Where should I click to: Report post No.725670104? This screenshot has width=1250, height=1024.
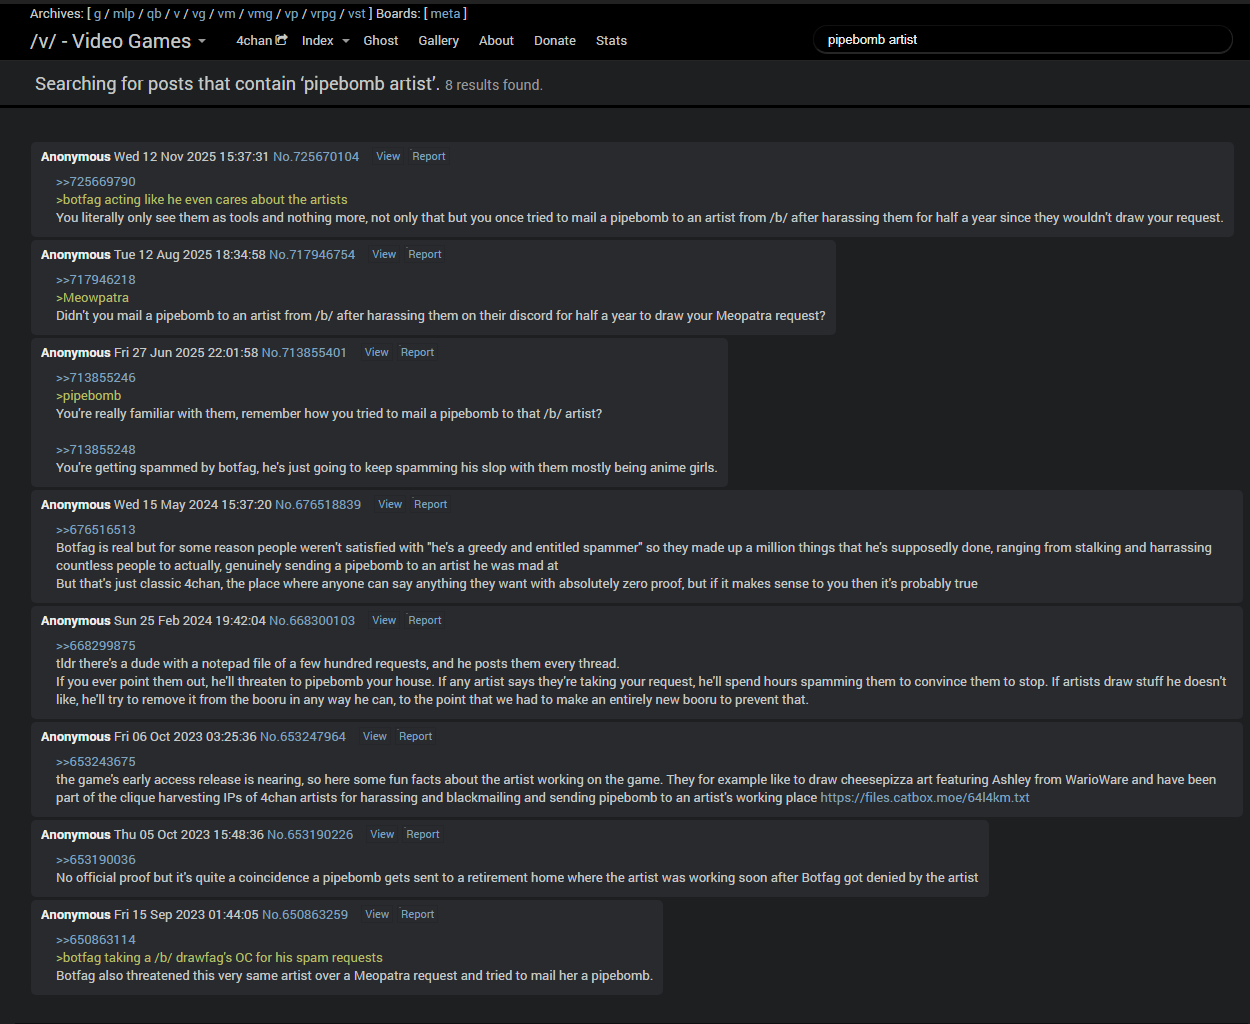[x=429, y=156]
